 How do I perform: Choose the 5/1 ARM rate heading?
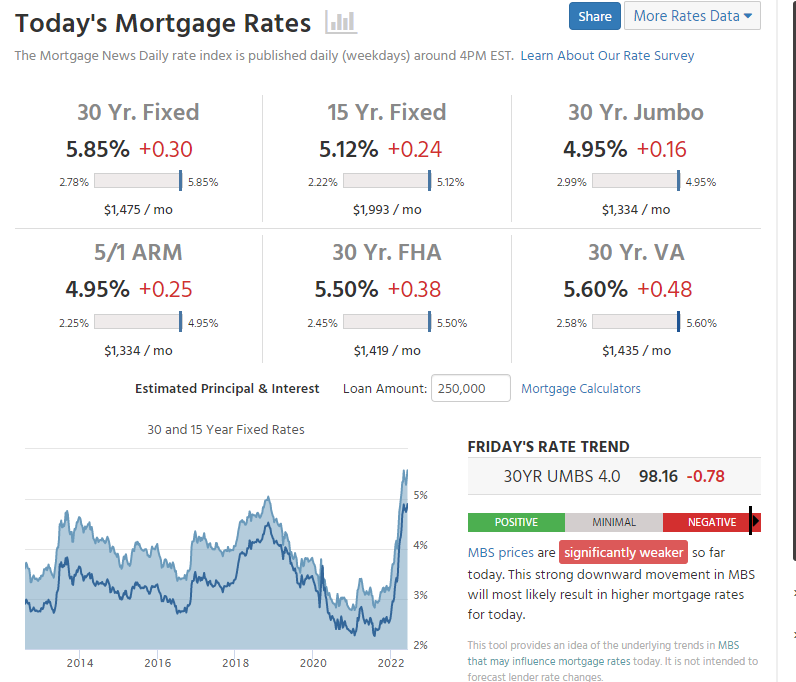pyautogui.click(x=138, y=252)
